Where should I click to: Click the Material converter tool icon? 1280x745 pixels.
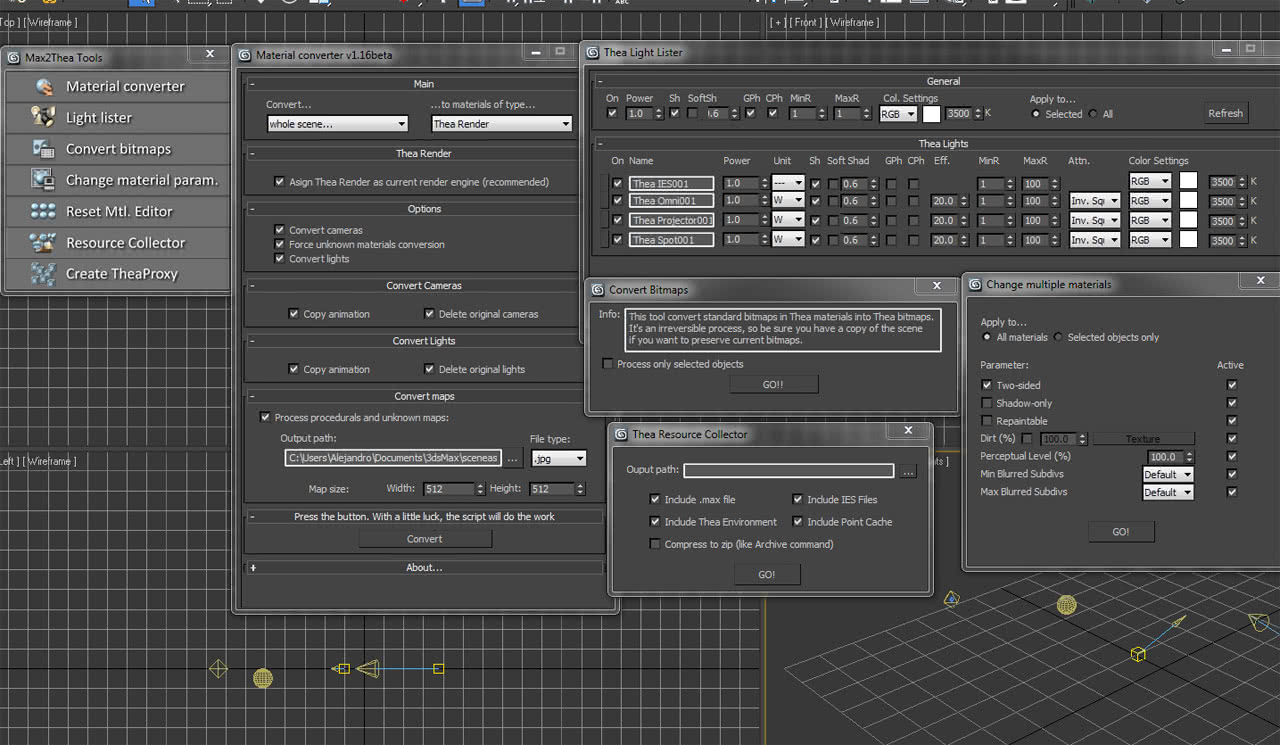click(43, 87)
